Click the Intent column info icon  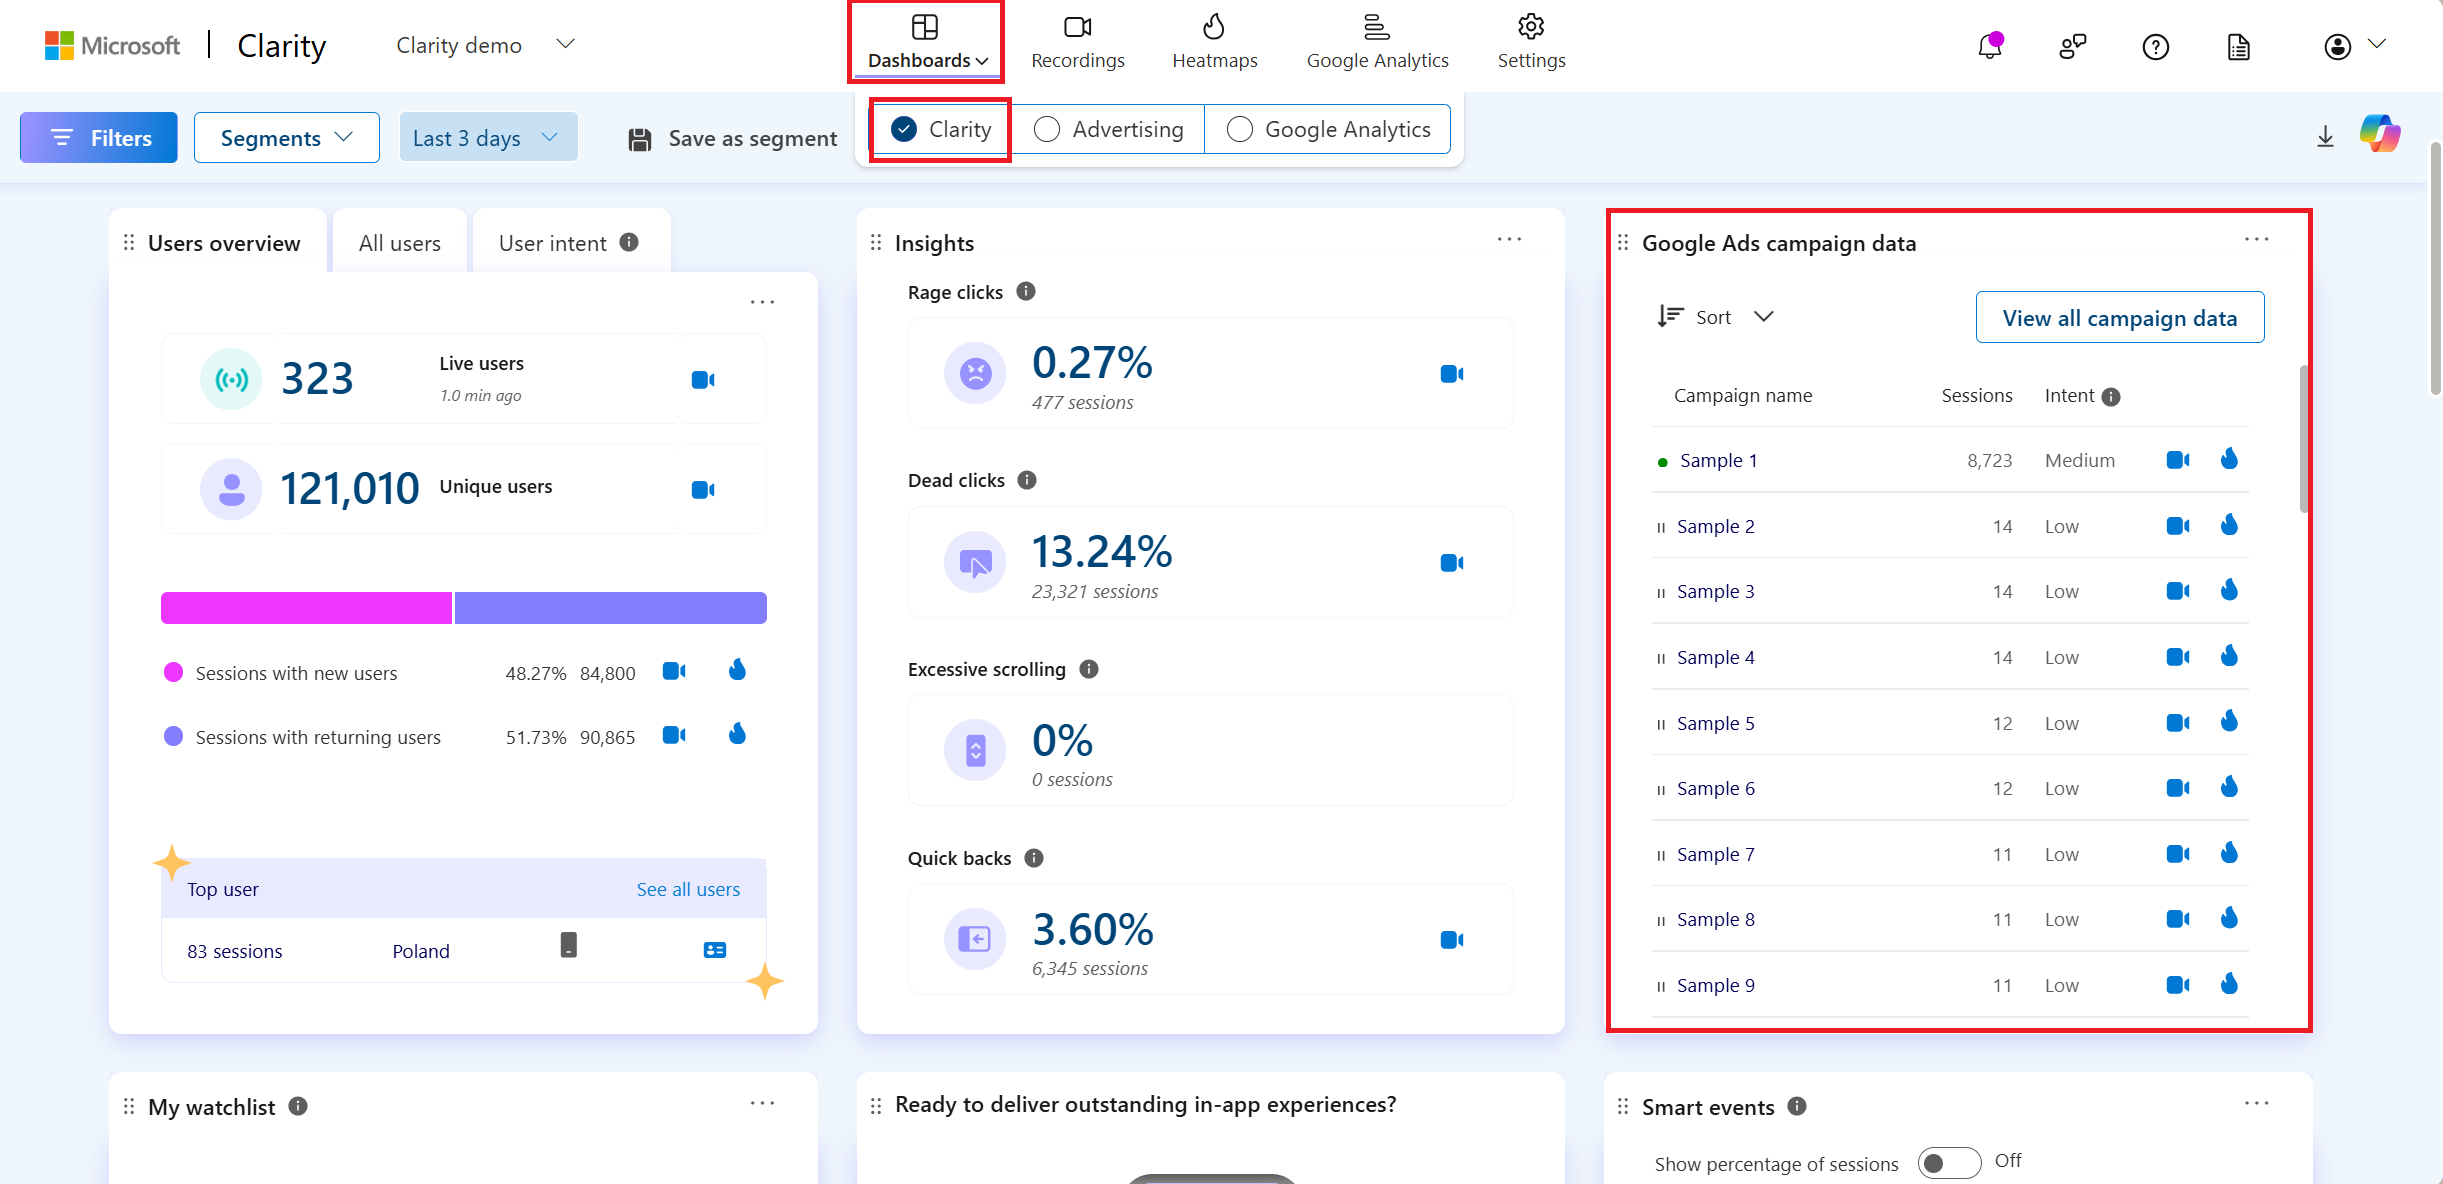pos(2111,397)
